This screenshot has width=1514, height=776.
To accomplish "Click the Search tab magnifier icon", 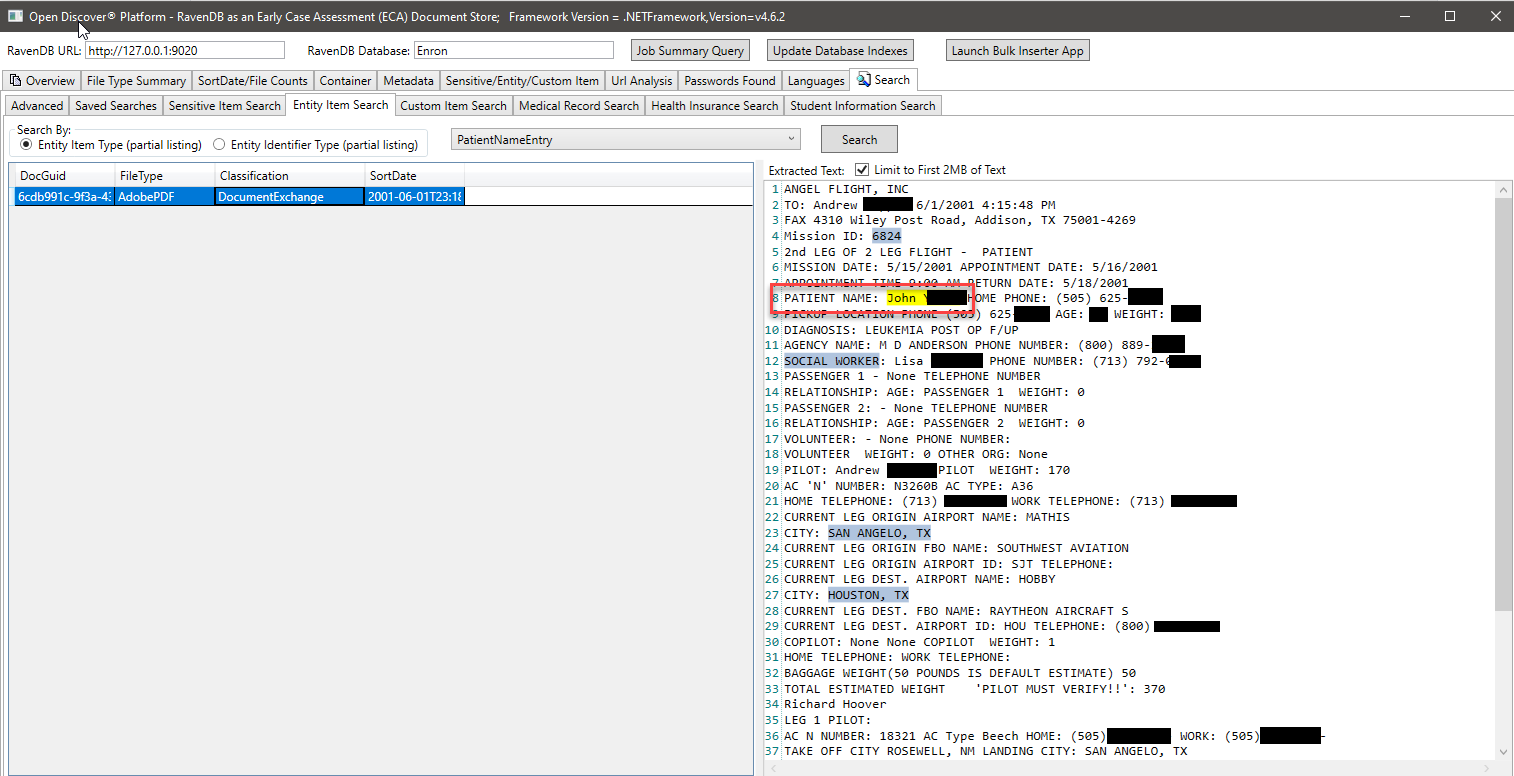I will [x=864, y=80].
